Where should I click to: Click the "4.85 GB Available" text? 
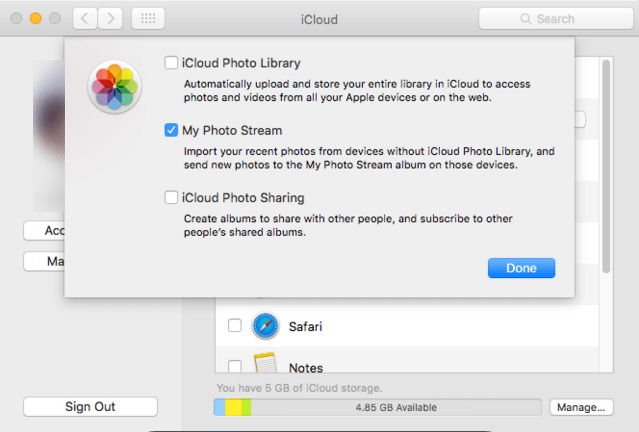(x=396, y=407)
